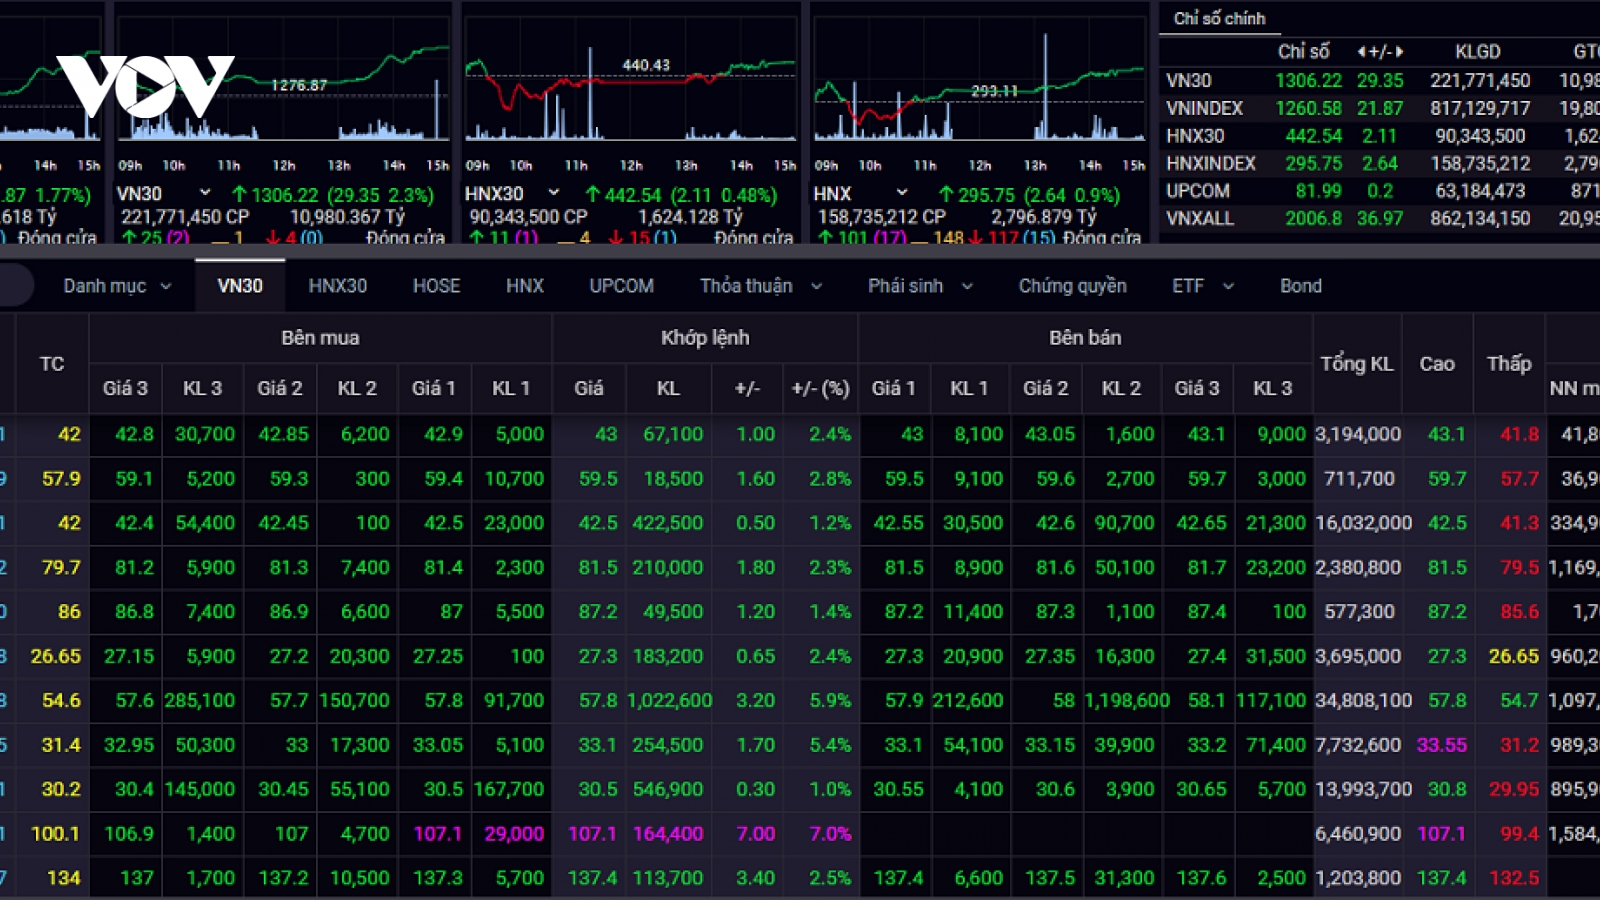This screenshot has width=1600, height=900.
Task: Click the VN30 row in index panel
Action: coord(1380,80)
